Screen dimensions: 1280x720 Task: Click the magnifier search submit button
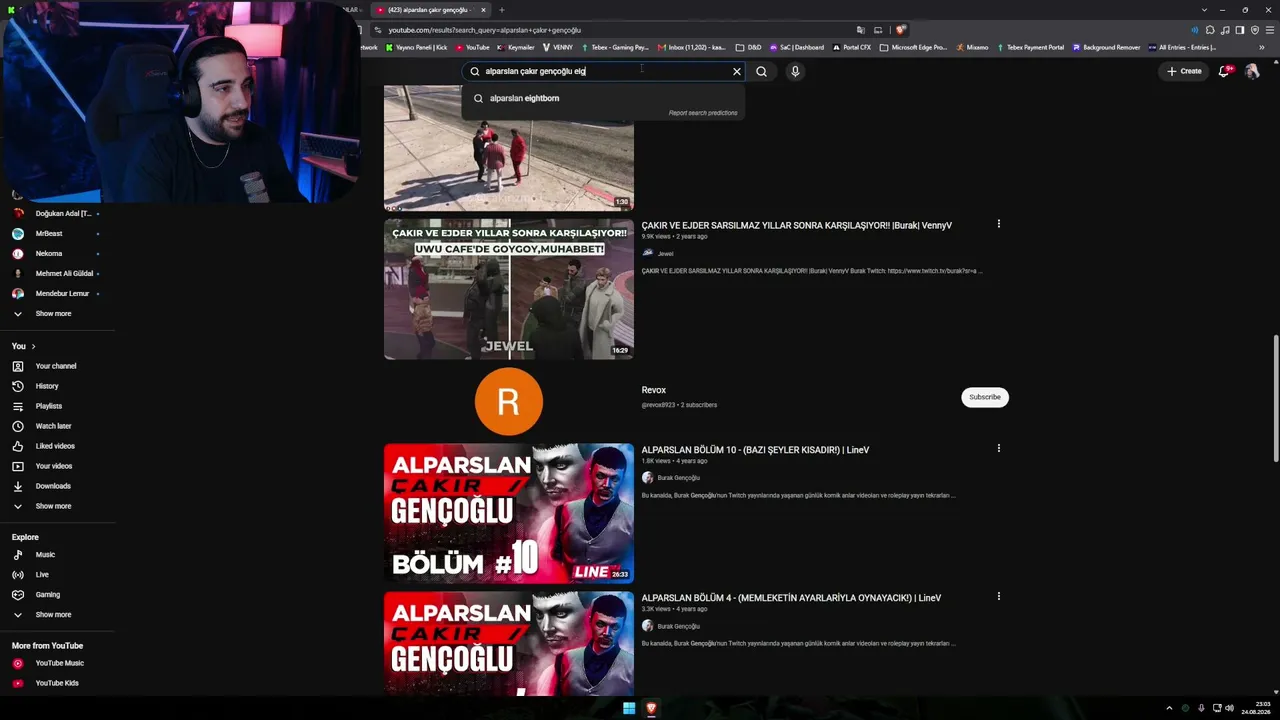coord(761,71)
